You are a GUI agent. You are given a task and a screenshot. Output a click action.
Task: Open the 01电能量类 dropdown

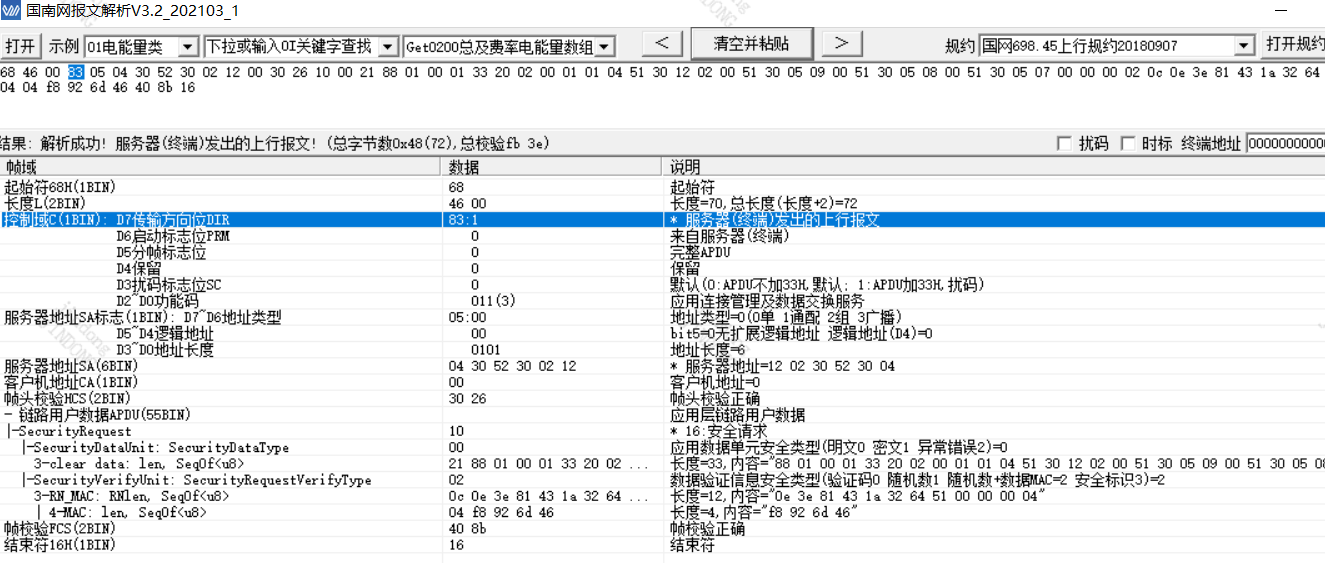187,47
